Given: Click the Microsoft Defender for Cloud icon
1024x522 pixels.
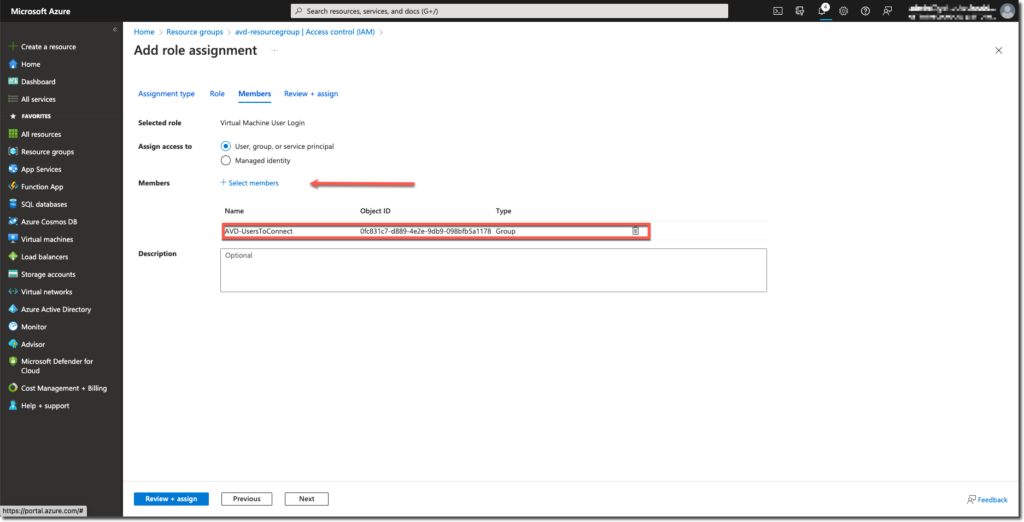Looking at the screenshot, I should (x=12, y=361).
